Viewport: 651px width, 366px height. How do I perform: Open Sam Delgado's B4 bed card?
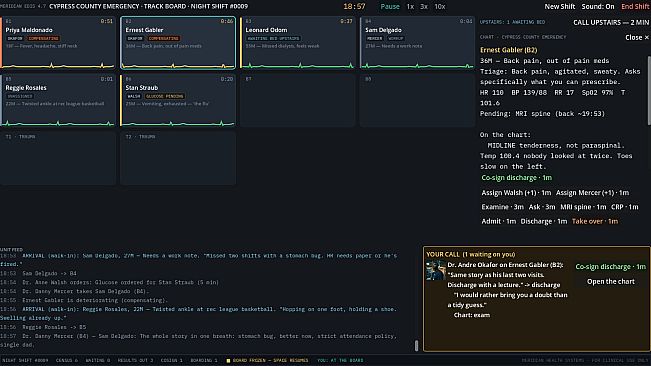pyautogui.click(x=417, y=43)
